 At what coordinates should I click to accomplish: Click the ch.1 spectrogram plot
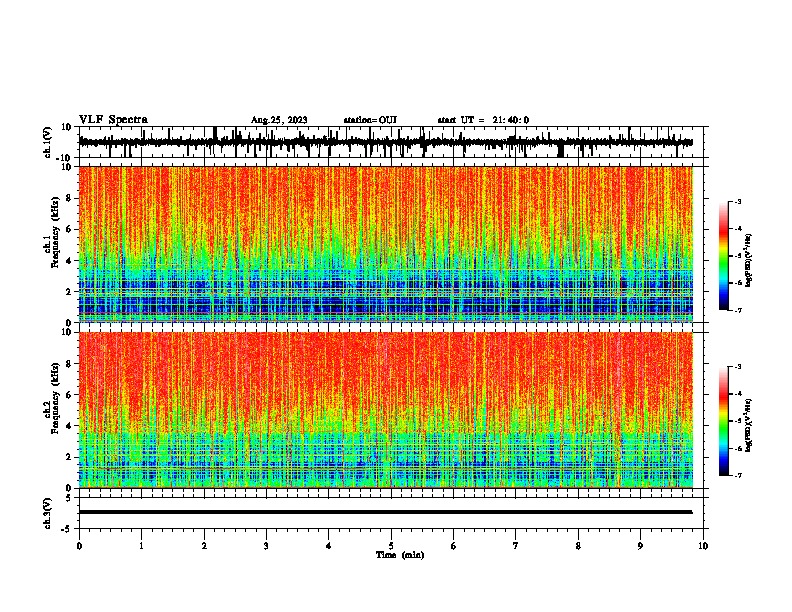tap(386, 244)
